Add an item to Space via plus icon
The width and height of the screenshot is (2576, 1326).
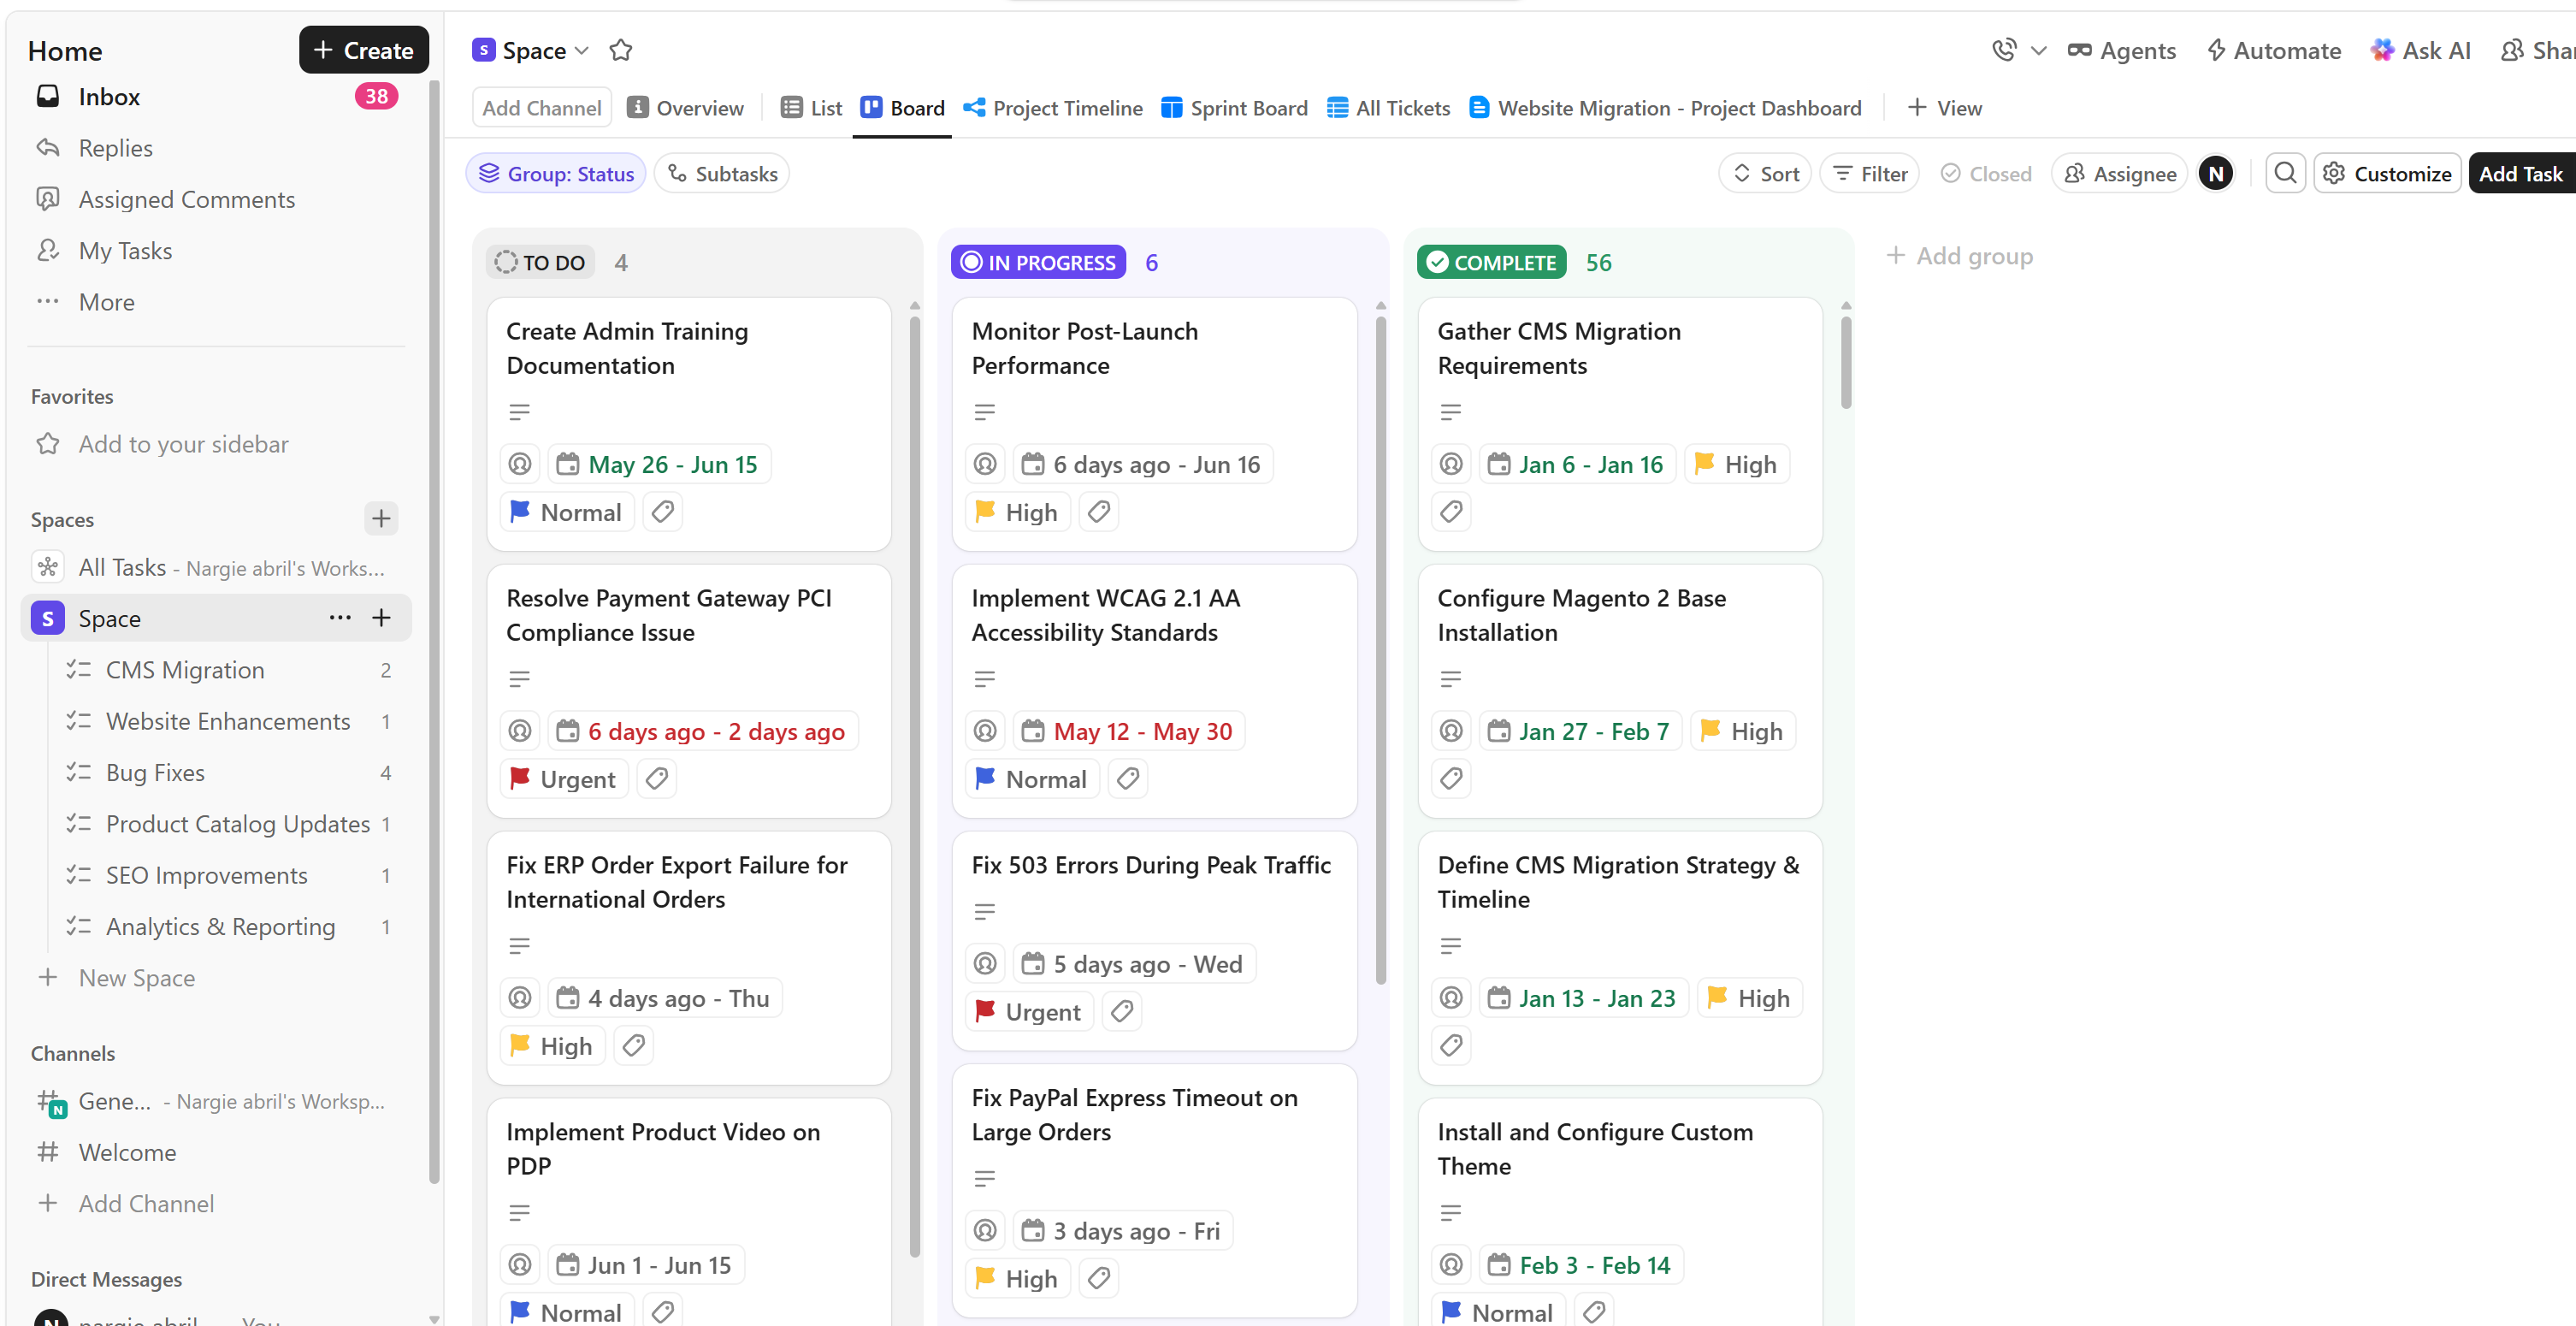click(x=381, y=618)
